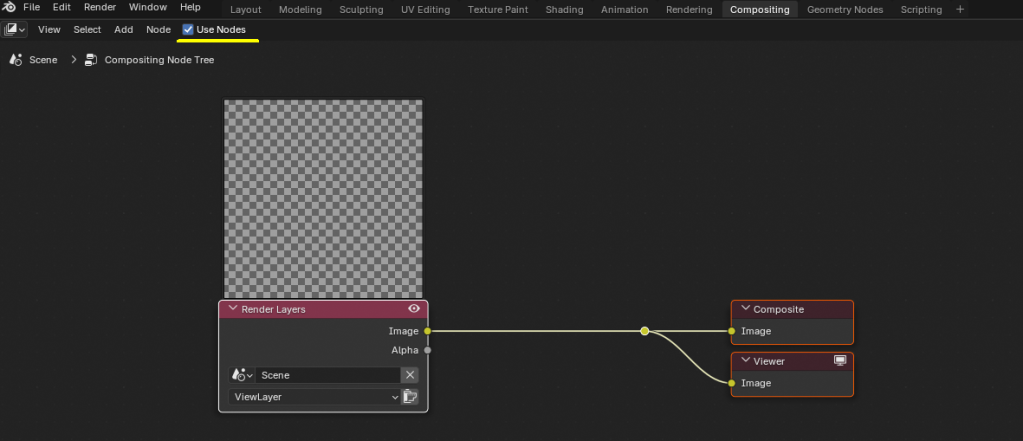Click the Render Layers preview thumbnail
Screen dimensions: 1023x441
[x=323, y=198]
